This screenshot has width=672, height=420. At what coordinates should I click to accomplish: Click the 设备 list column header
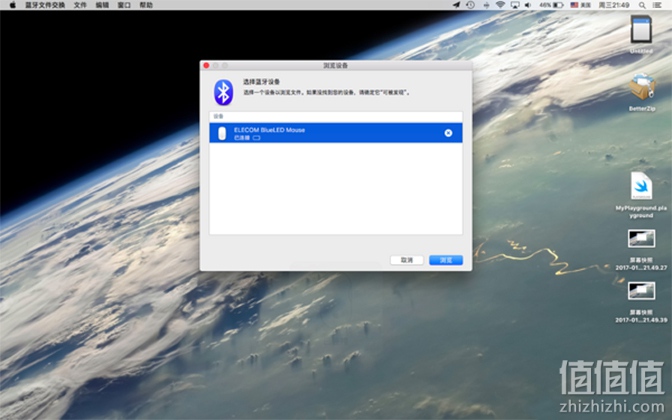pos(336,117)
